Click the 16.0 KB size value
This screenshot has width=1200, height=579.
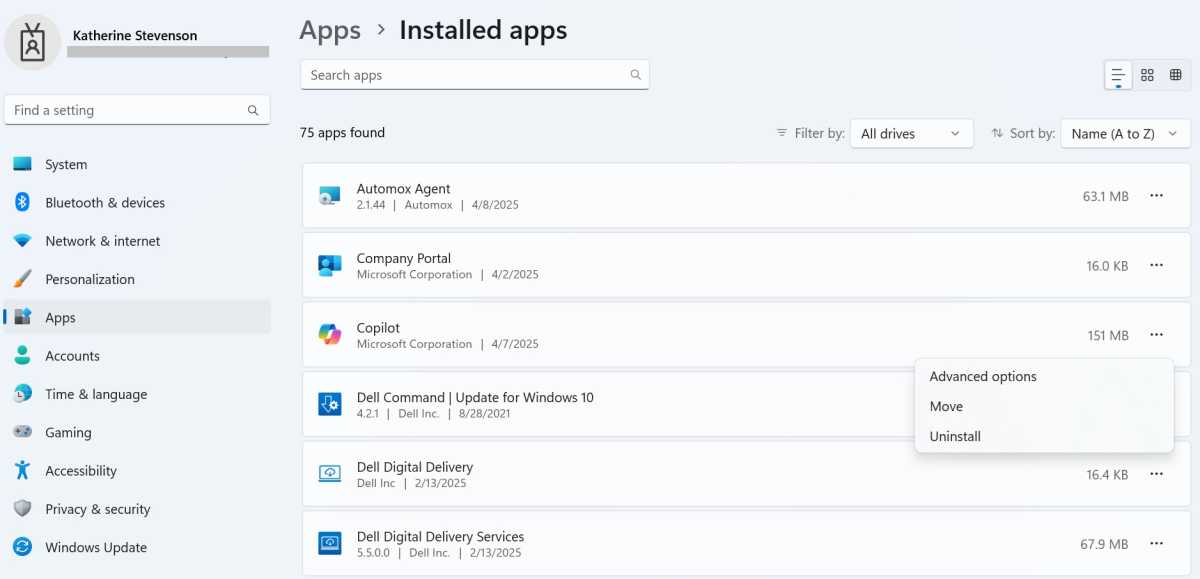[1107, 266]
